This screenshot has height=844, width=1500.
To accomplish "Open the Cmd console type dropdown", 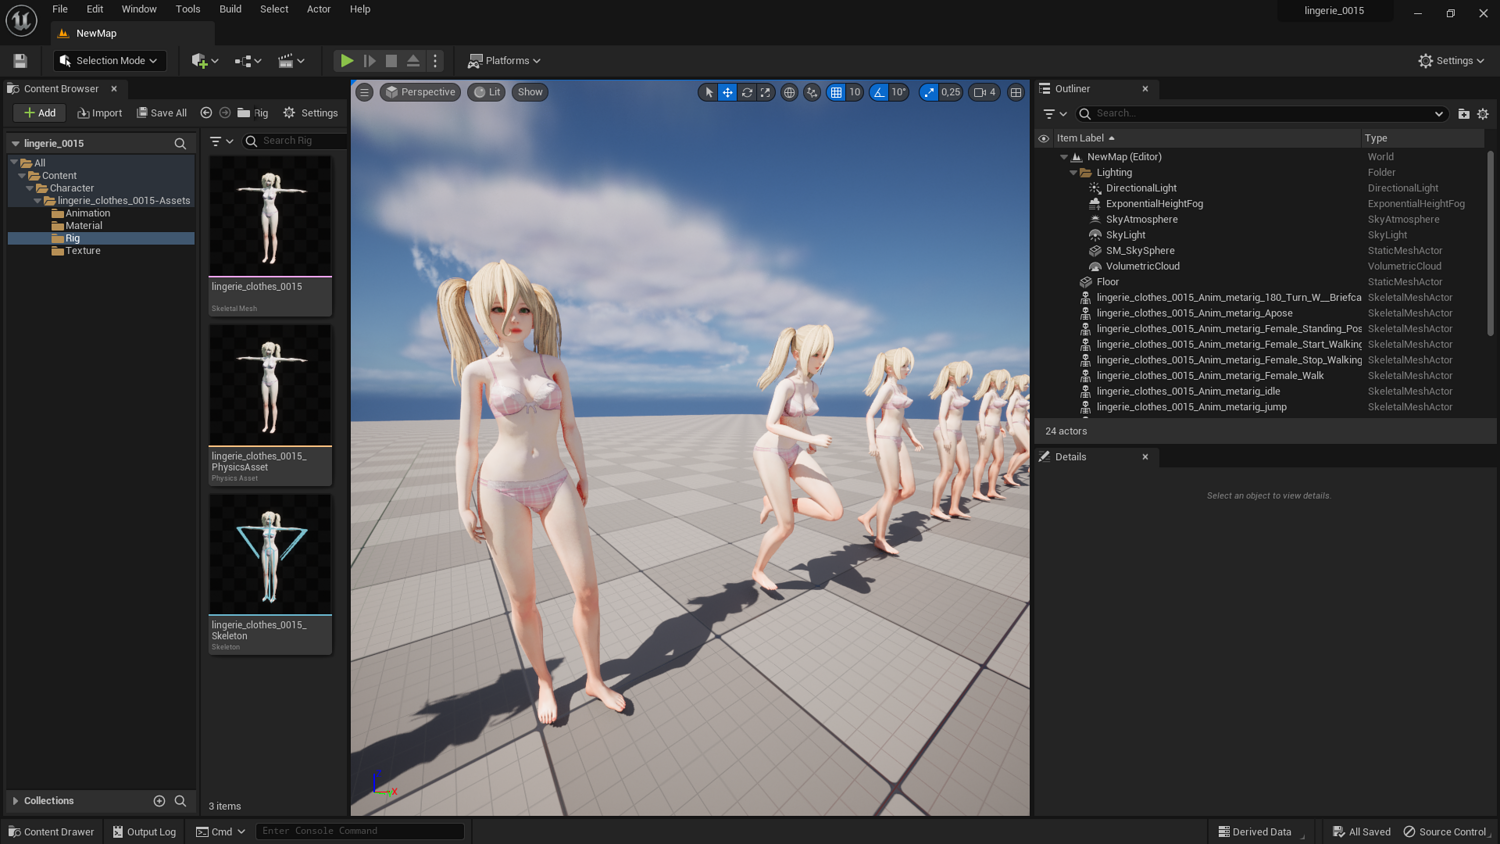I will (221, 832).
